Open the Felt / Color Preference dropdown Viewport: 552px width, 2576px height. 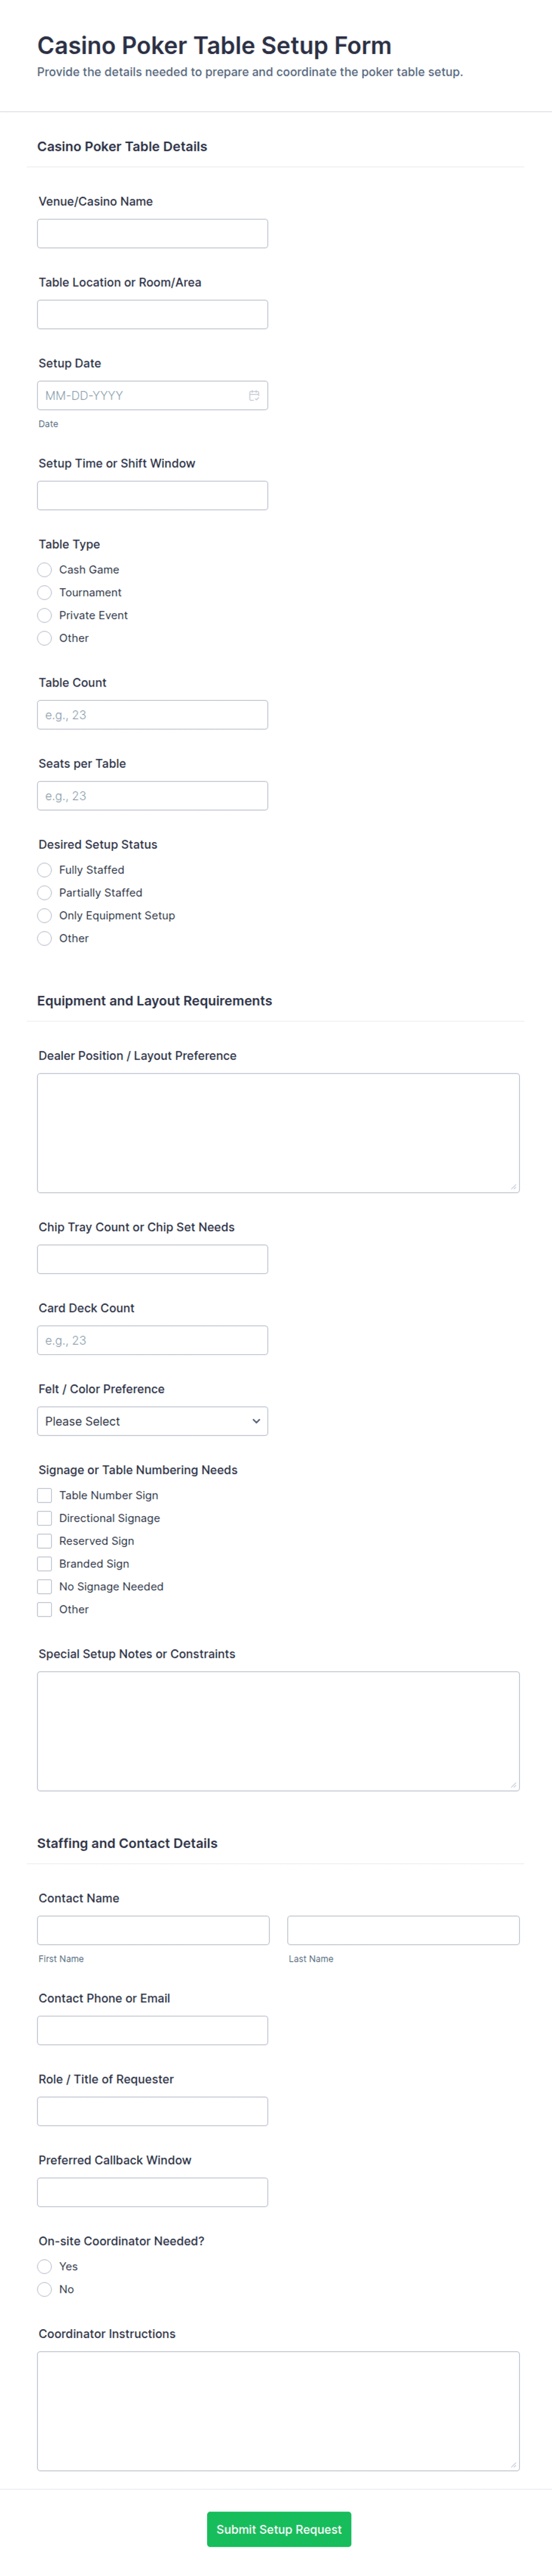click(x=152, y=1421)
